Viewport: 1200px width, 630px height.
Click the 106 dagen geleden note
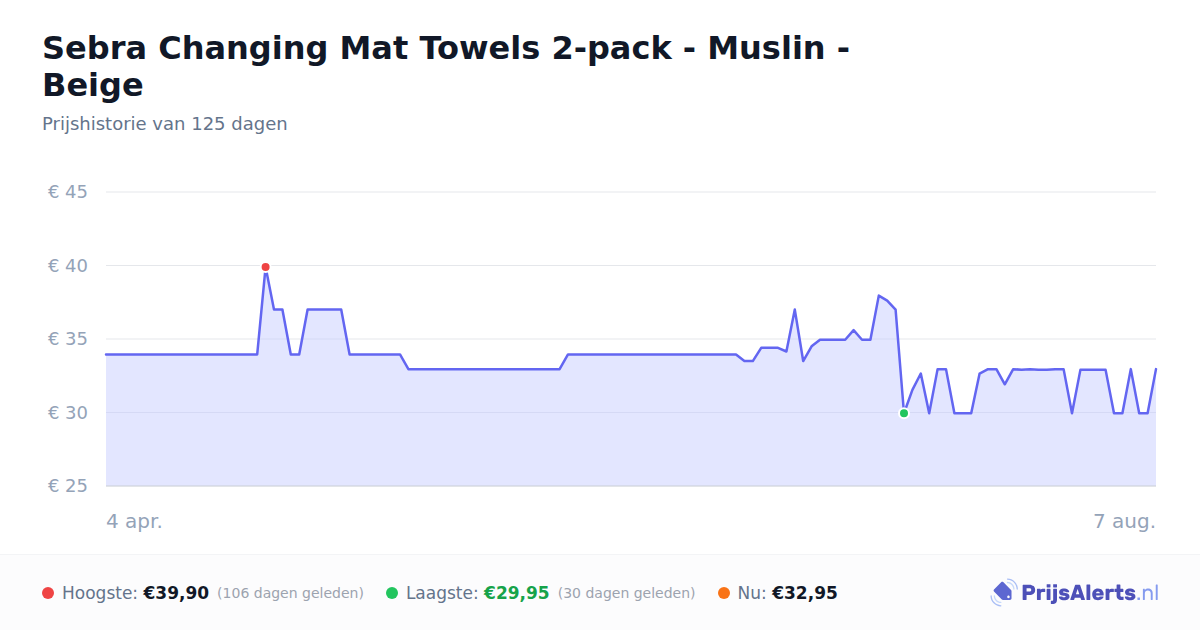pyautogui.click(x=290, y=593)
